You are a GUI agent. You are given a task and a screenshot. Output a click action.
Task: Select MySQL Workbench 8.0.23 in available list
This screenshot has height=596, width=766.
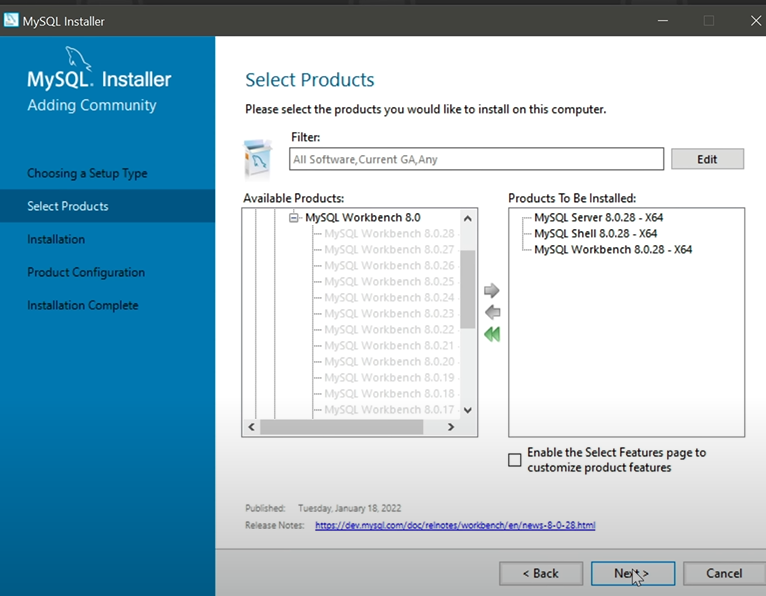point(389,314)
